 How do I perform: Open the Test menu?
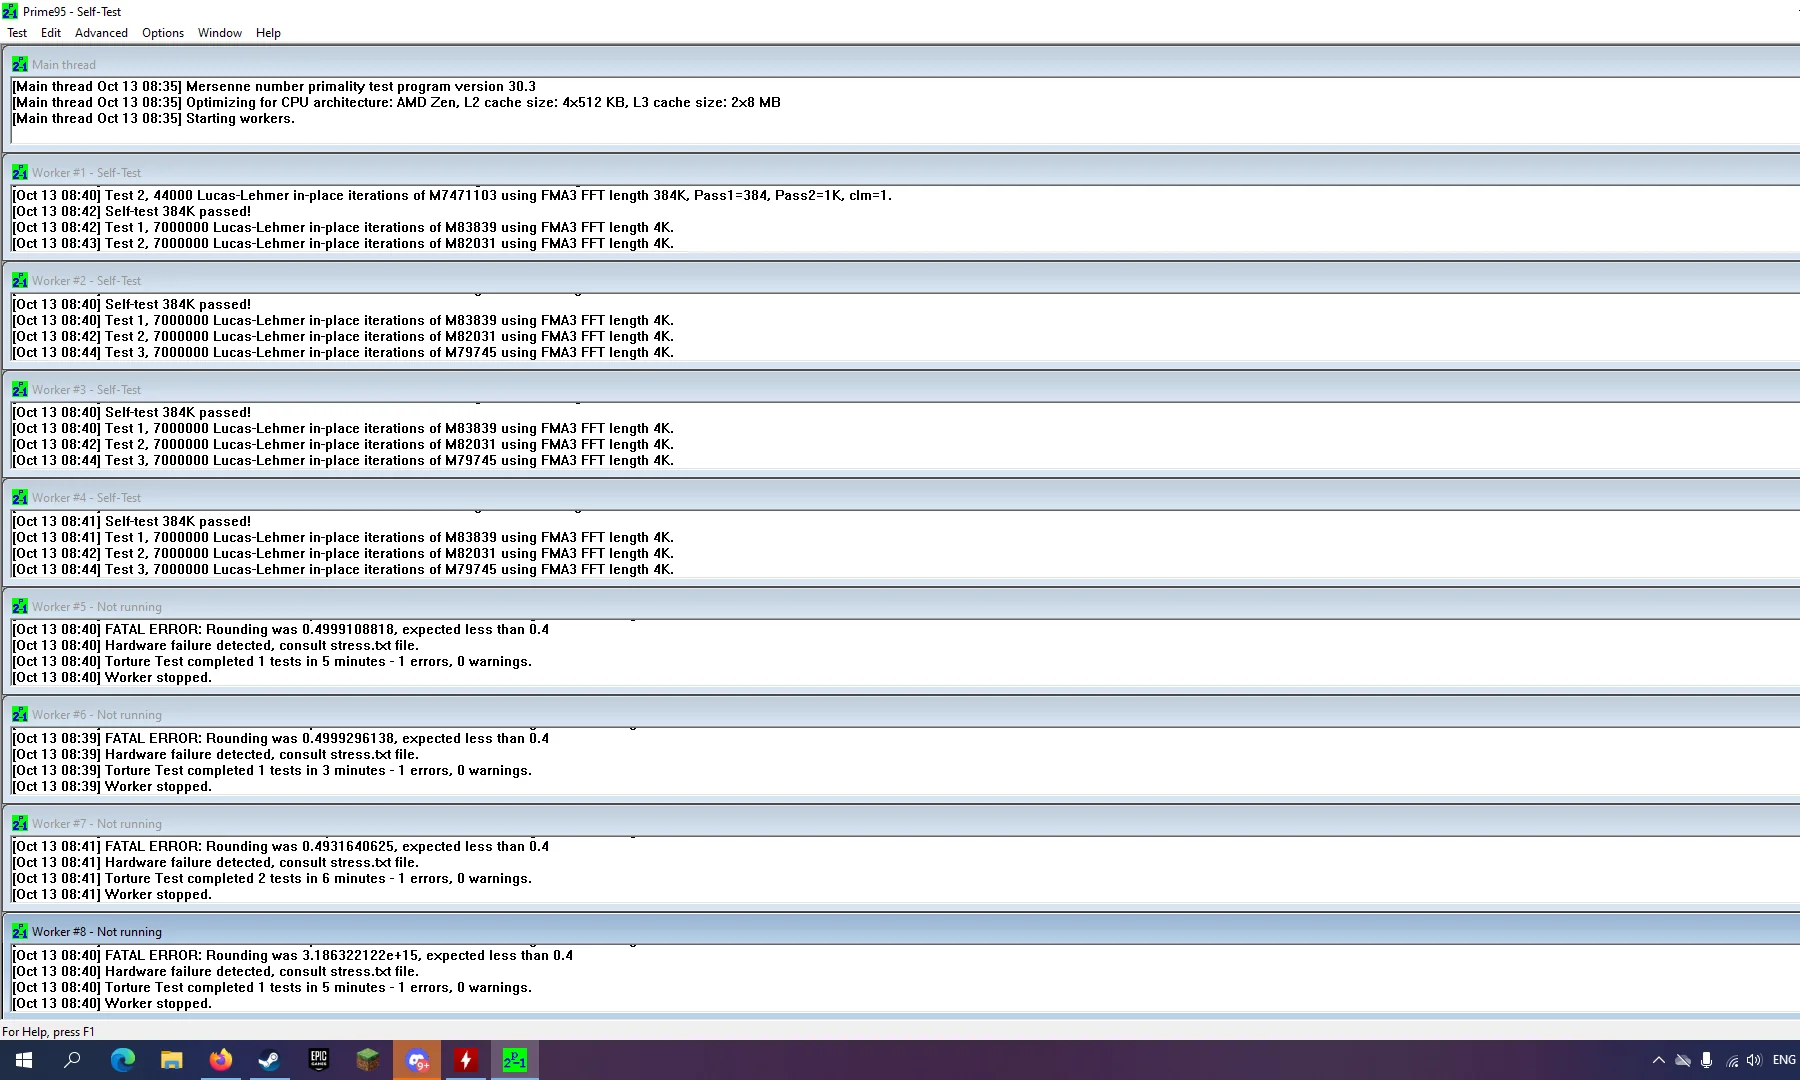coord(17,33)
